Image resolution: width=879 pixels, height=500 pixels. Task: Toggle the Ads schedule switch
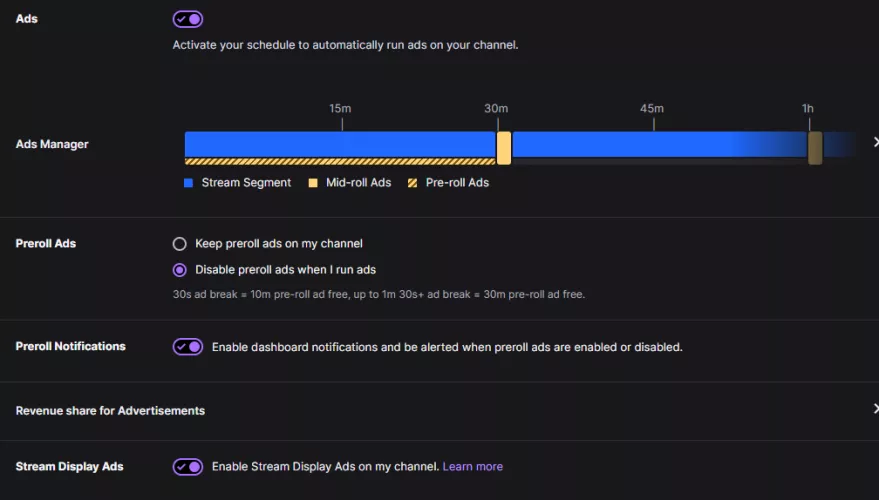(x=188, y=19)
